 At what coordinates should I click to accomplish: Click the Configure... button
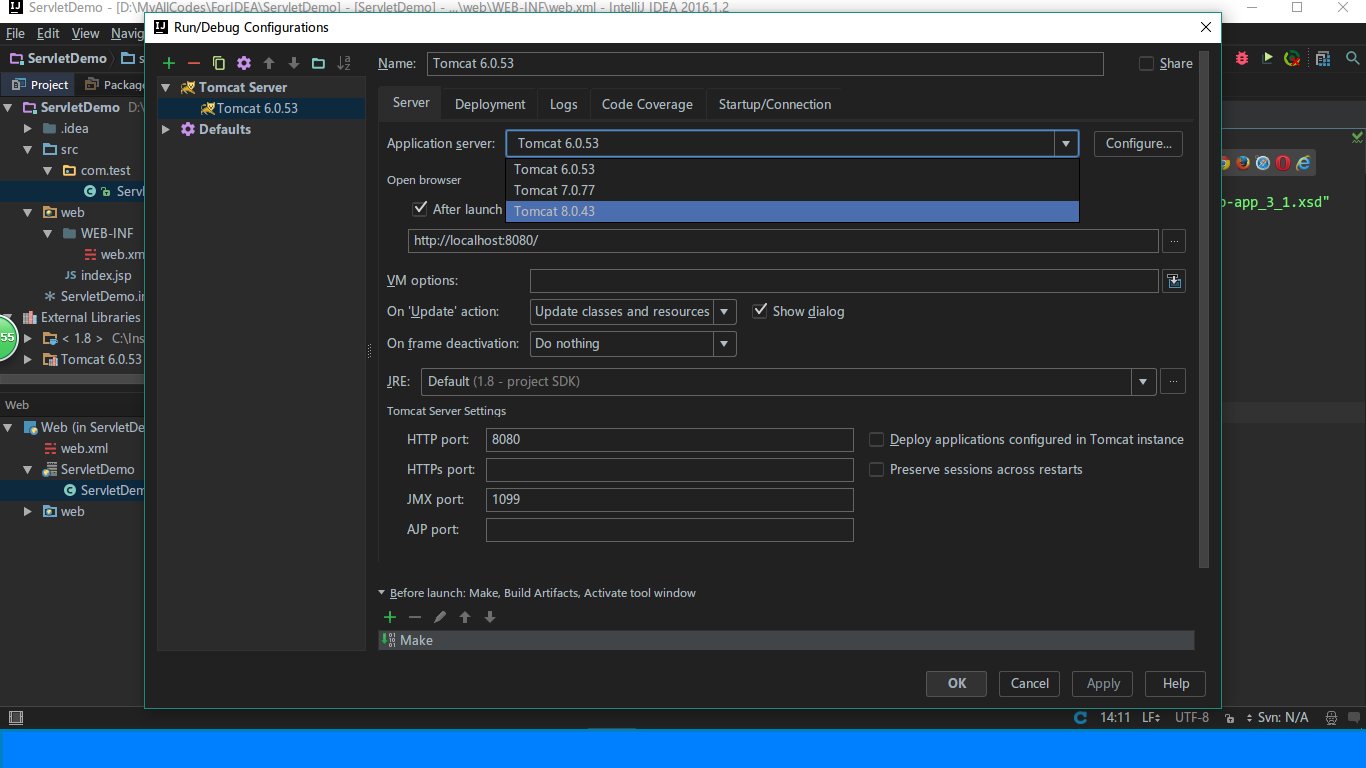1139,143
